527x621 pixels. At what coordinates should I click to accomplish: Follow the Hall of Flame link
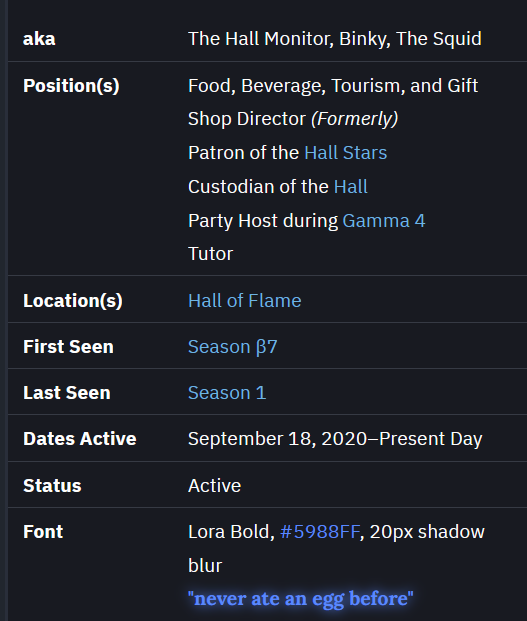tap(245, 301)
